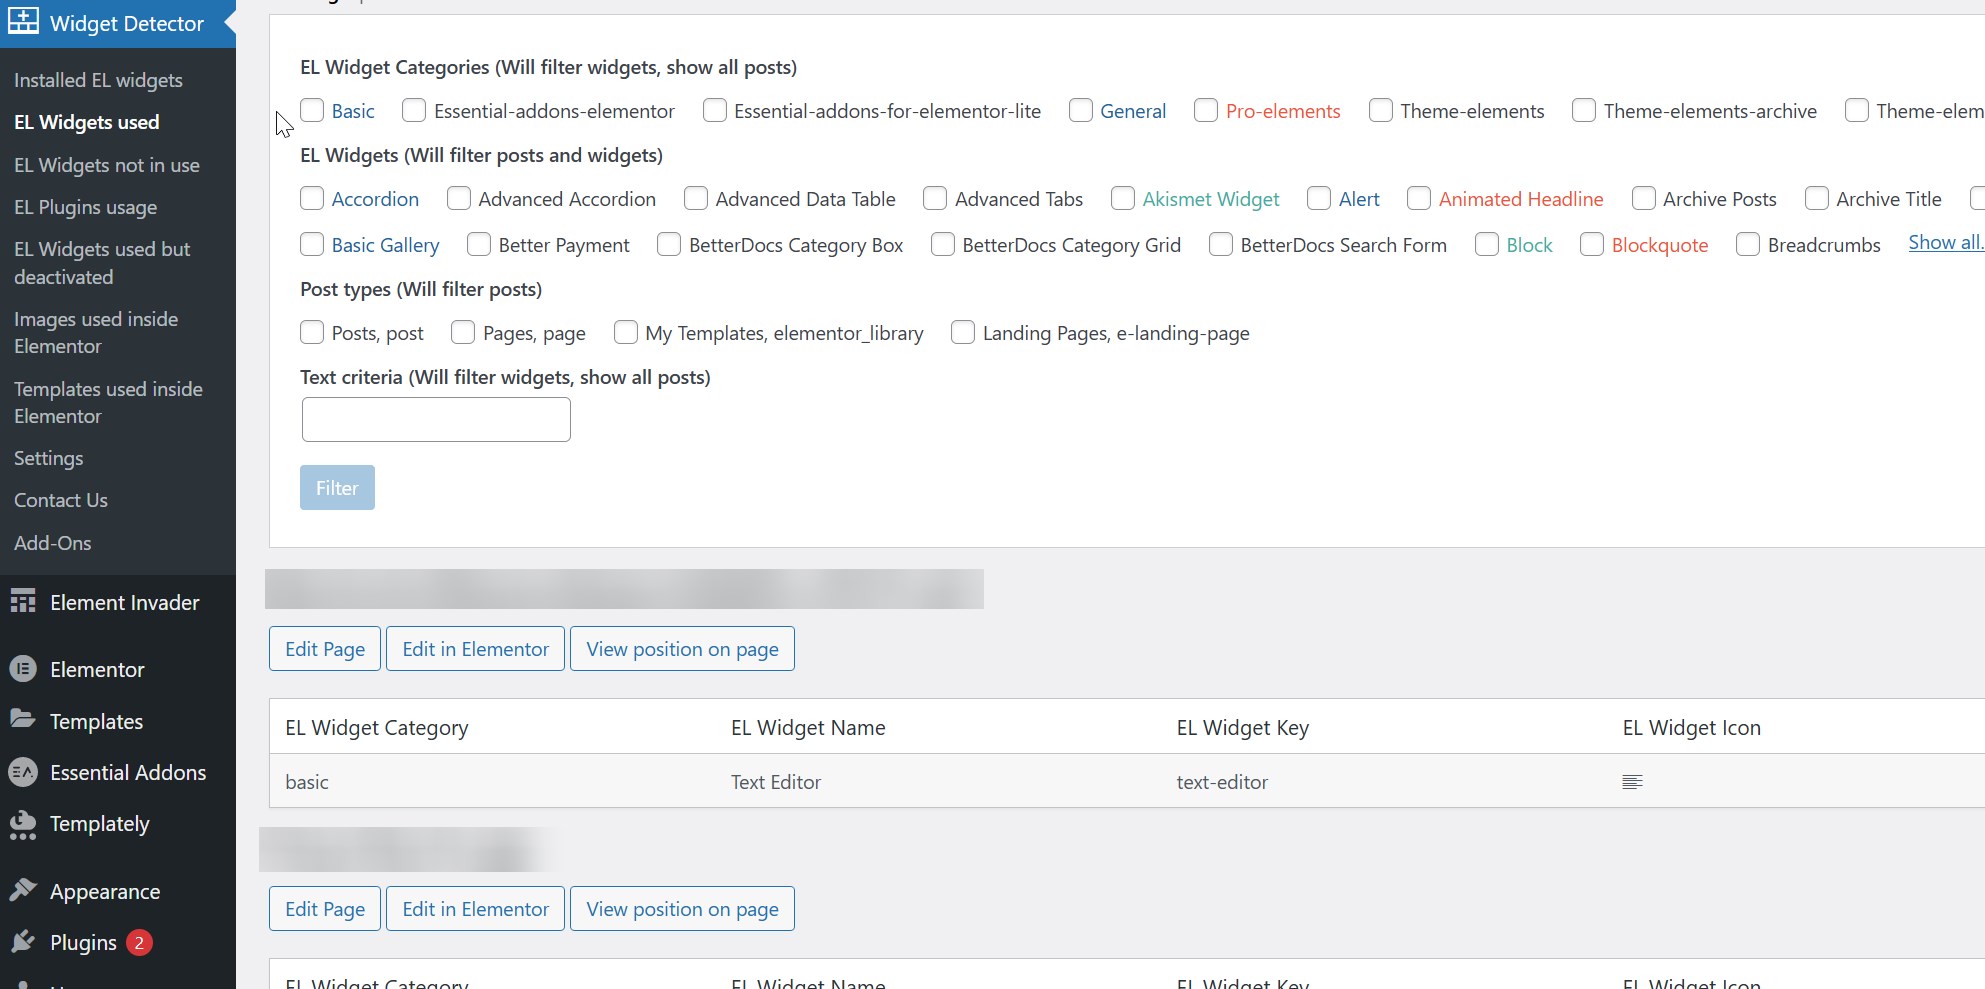
Task: Enable the Basic category checkbox
Action: [312, 110]
